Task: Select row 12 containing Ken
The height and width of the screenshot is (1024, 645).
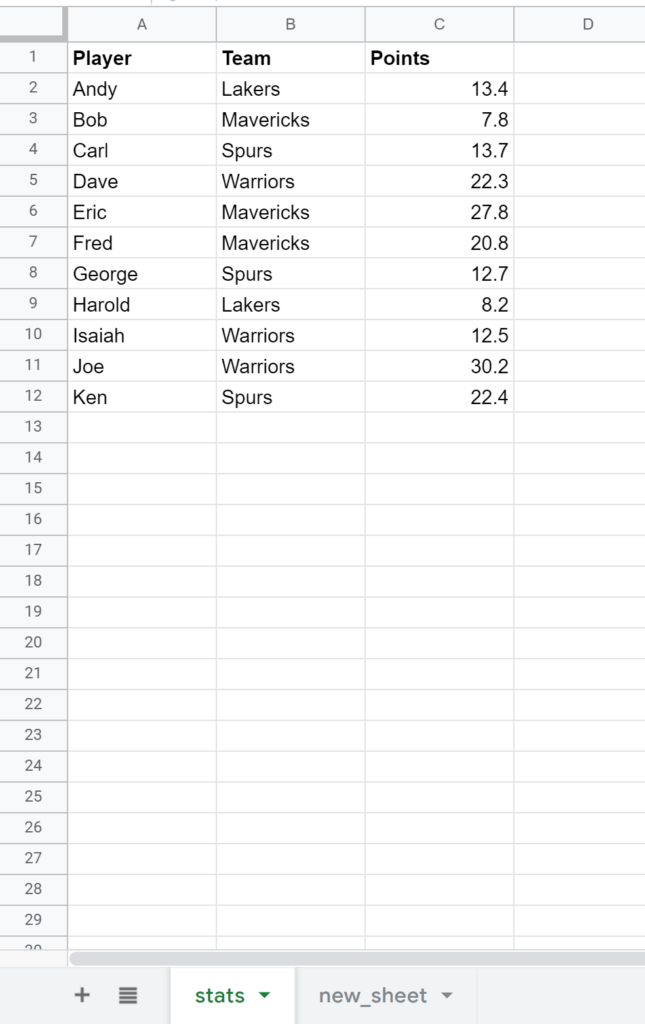Action: [34, 397]
